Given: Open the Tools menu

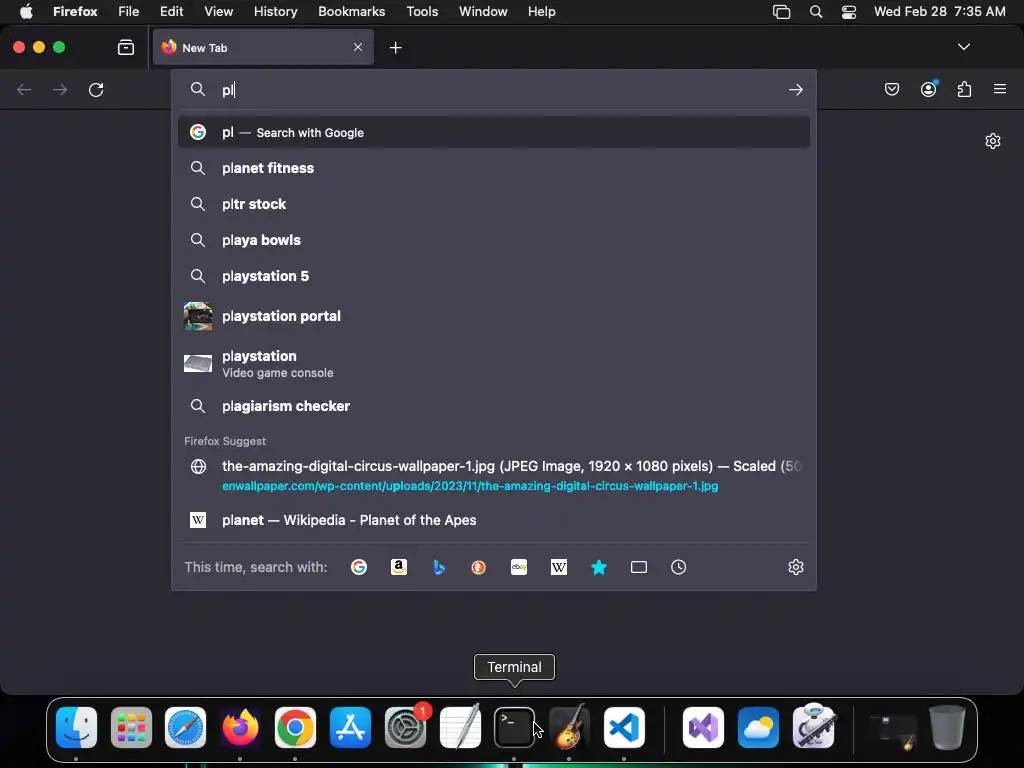Looking at the screenshot, I should pos(422,11).
